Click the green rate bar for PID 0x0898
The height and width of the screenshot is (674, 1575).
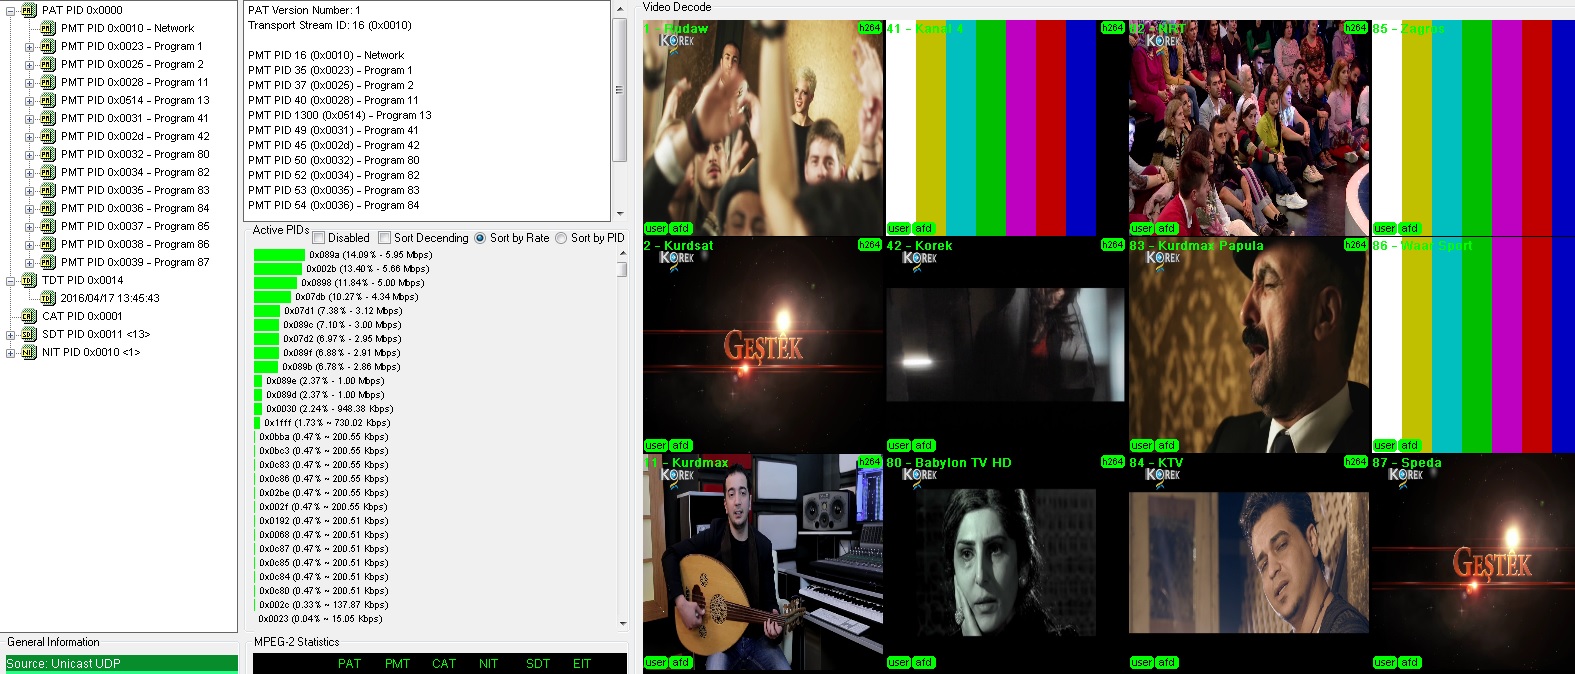pyautogui.click(x=276, y=283)
